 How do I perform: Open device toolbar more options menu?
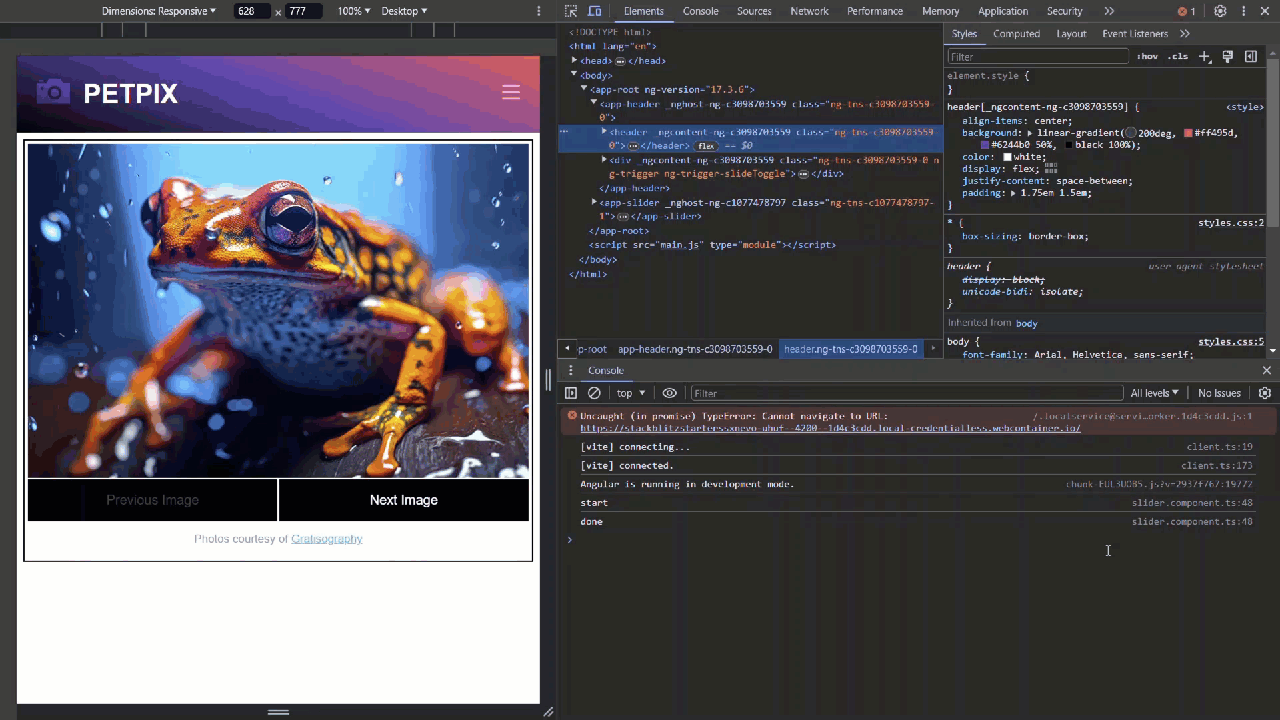[x=539, y=11]
